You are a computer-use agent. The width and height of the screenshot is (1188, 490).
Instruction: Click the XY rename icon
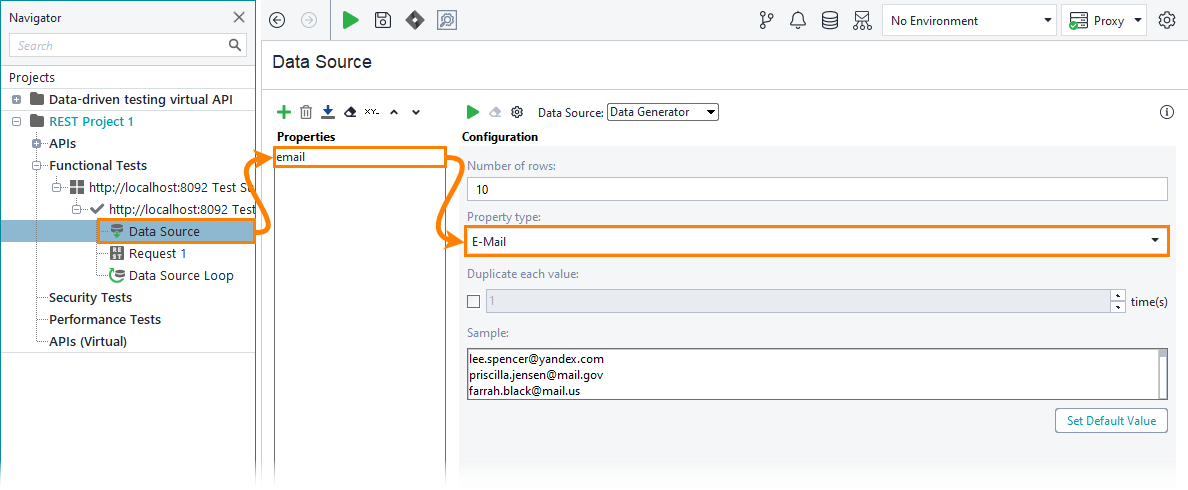[x=371, y=112]
